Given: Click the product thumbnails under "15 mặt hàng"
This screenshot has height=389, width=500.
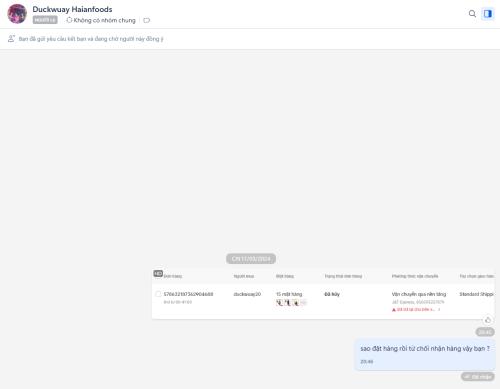Looking at the screenshot, I should pyautogui.click(x=291, y=303).
